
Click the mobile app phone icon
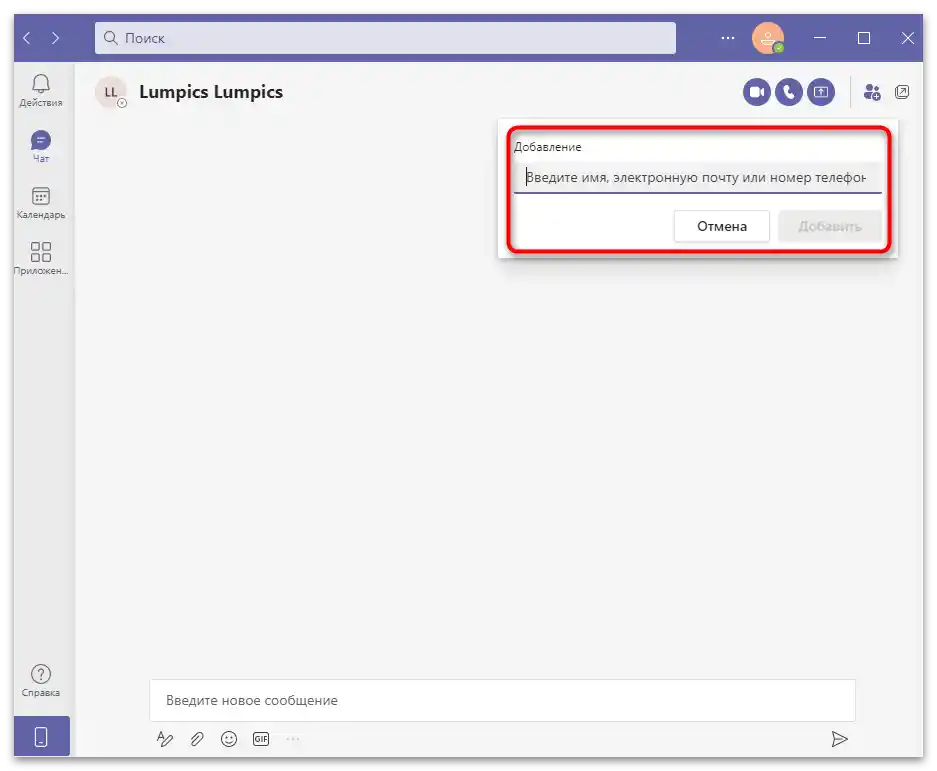[41, 736]
